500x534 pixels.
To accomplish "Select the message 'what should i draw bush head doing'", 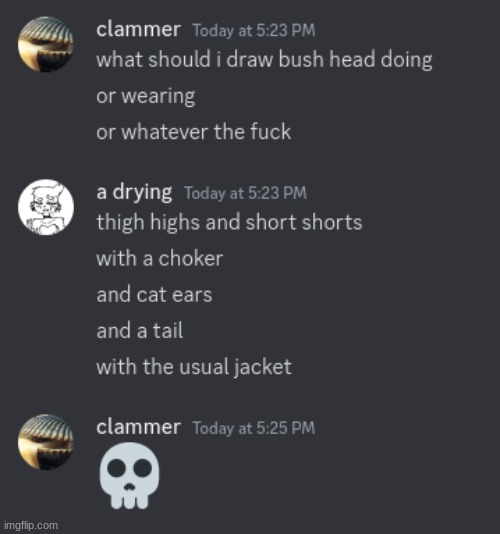I will pos(264,60).
